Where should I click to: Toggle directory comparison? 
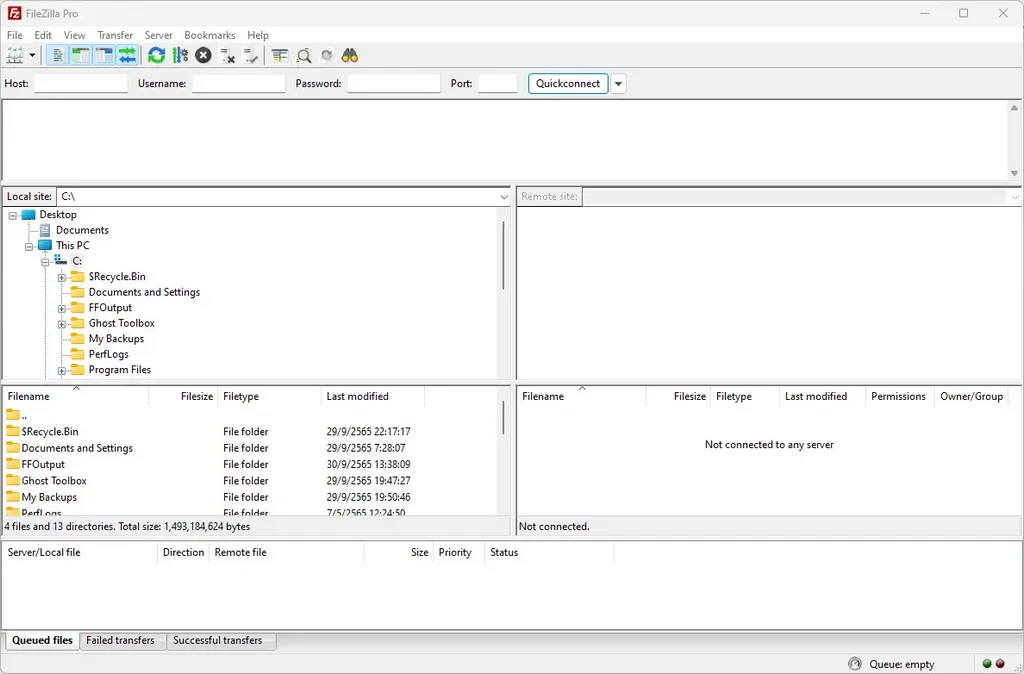click(304, 56)
